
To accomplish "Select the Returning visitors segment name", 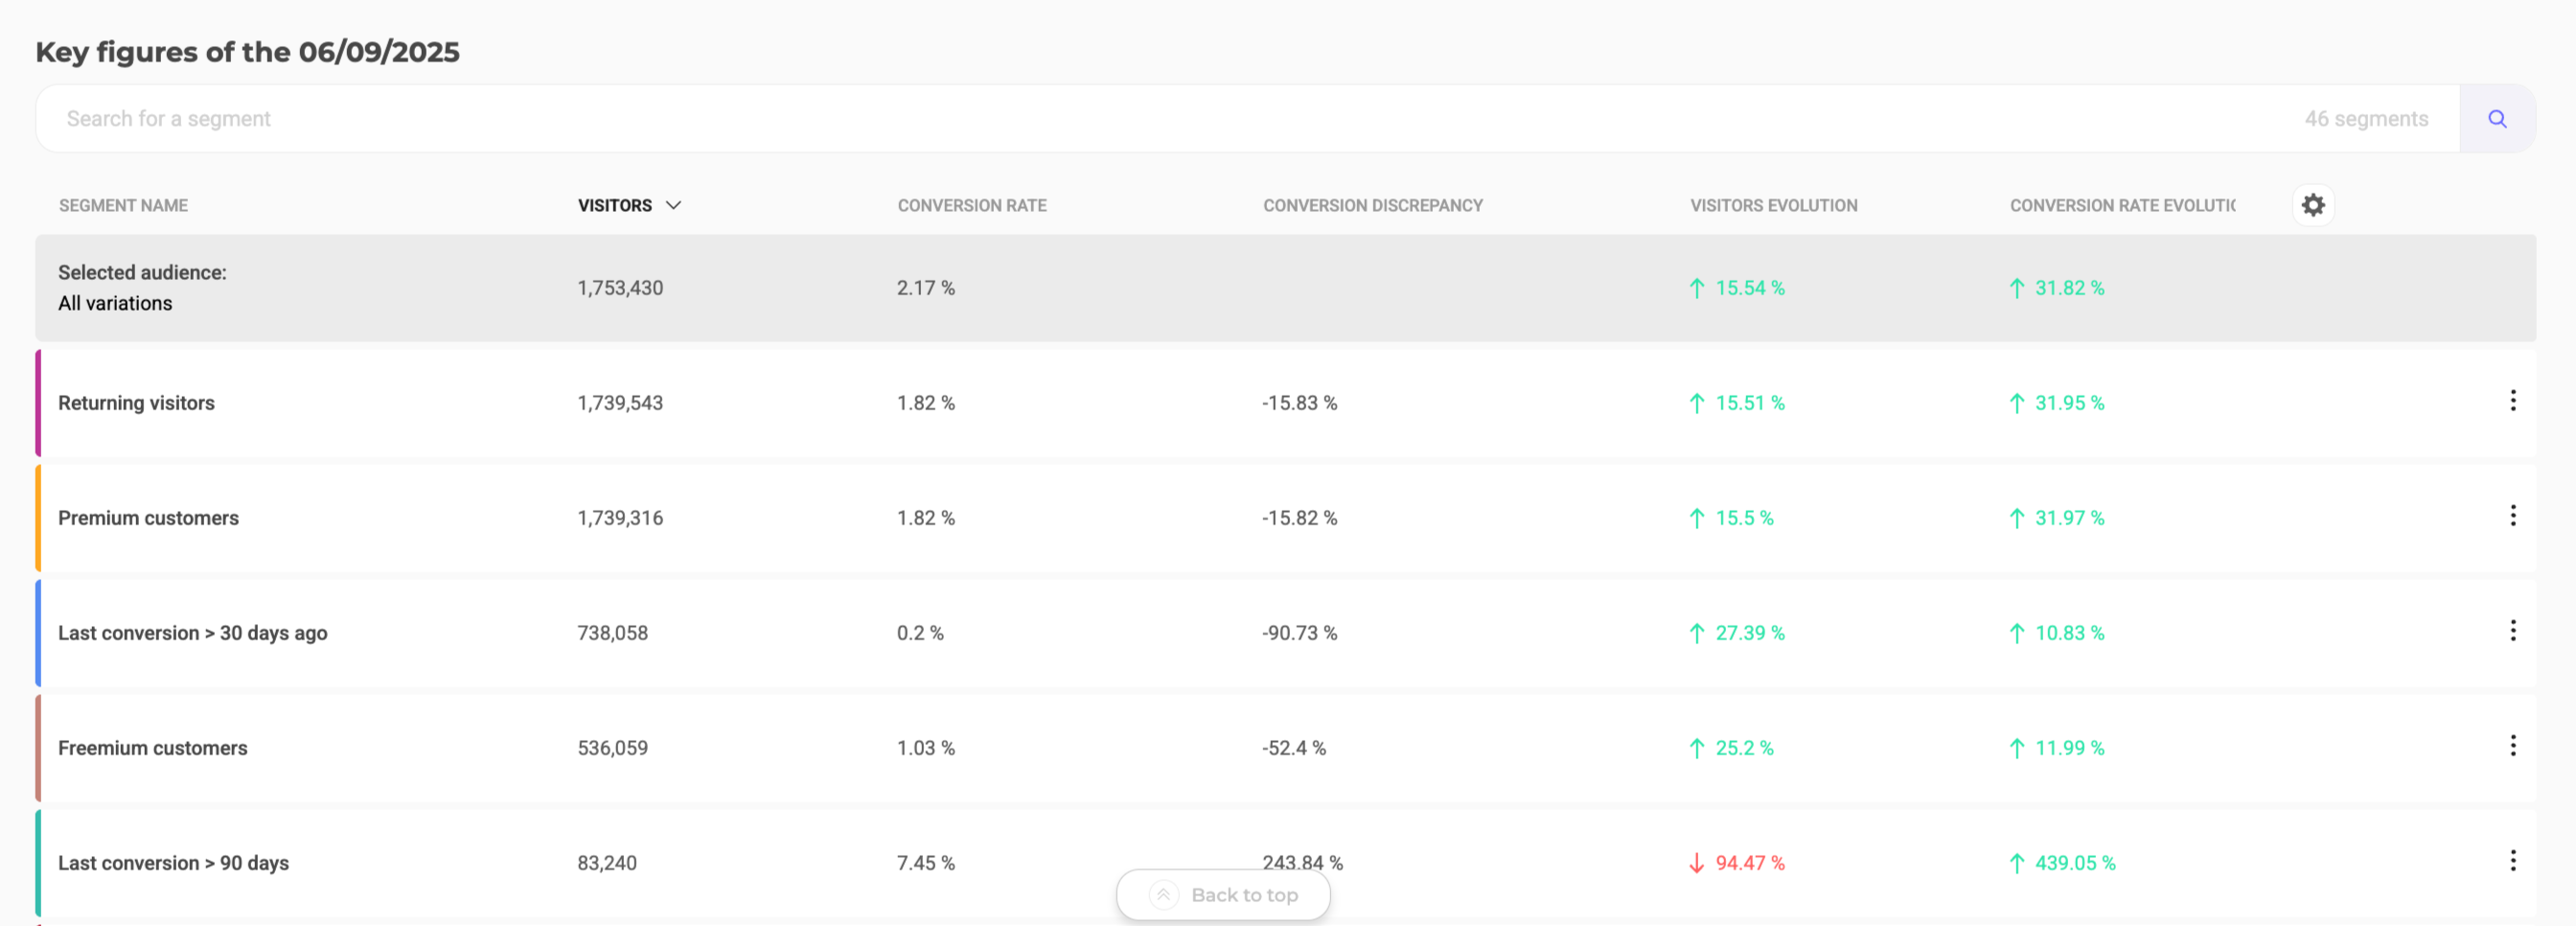I will click(136, 403).
